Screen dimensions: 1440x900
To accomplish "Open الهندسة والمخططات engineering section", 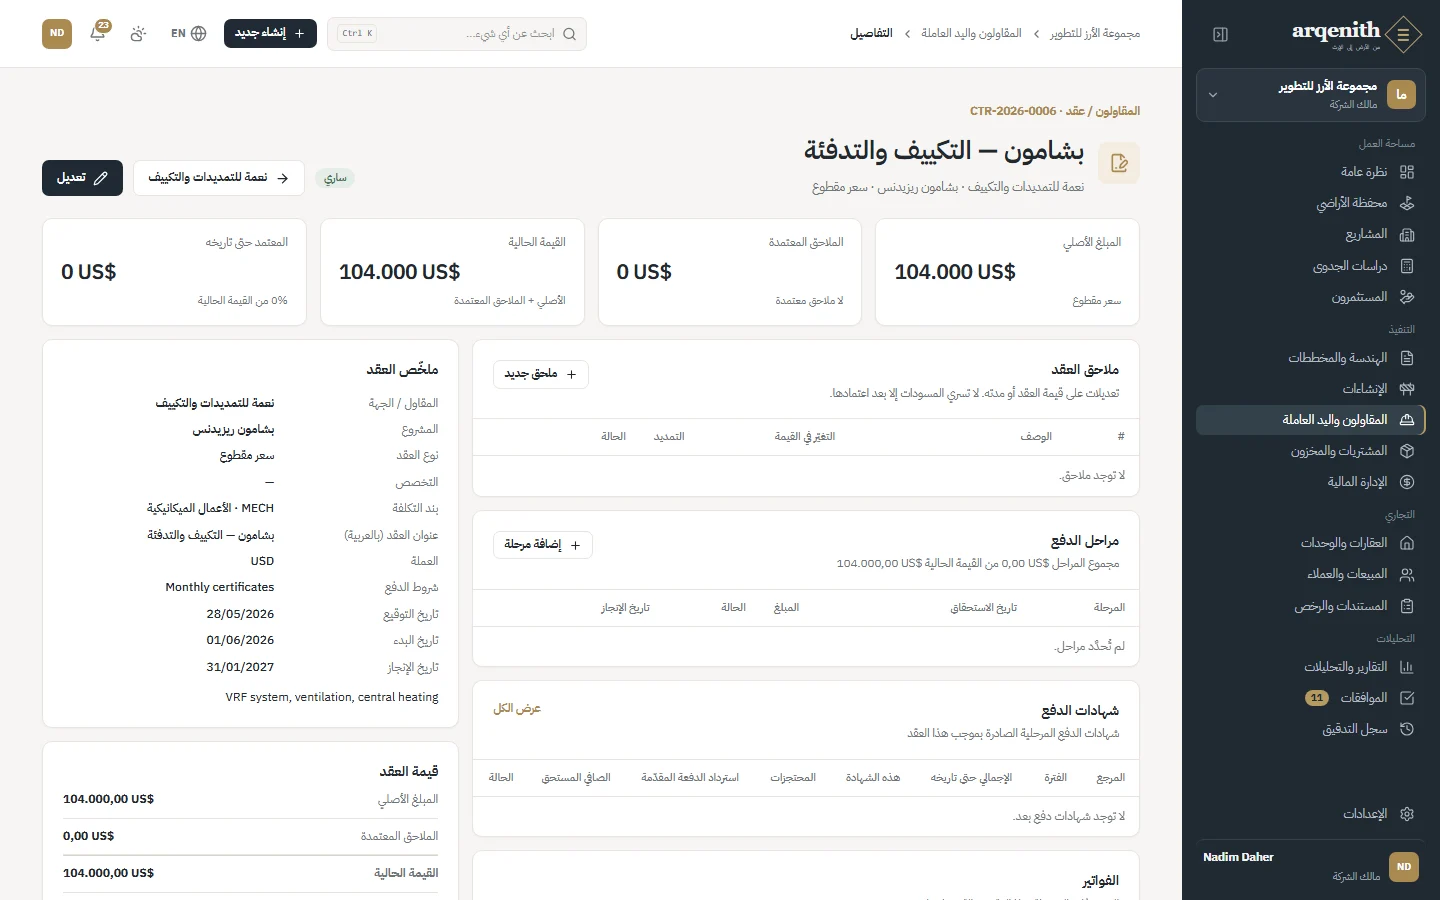I will click(x=1311, y=358).
